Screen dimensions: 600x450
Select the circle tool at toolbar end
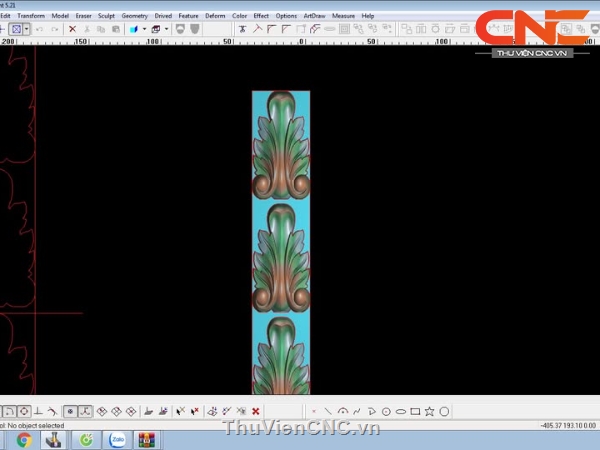444,411
